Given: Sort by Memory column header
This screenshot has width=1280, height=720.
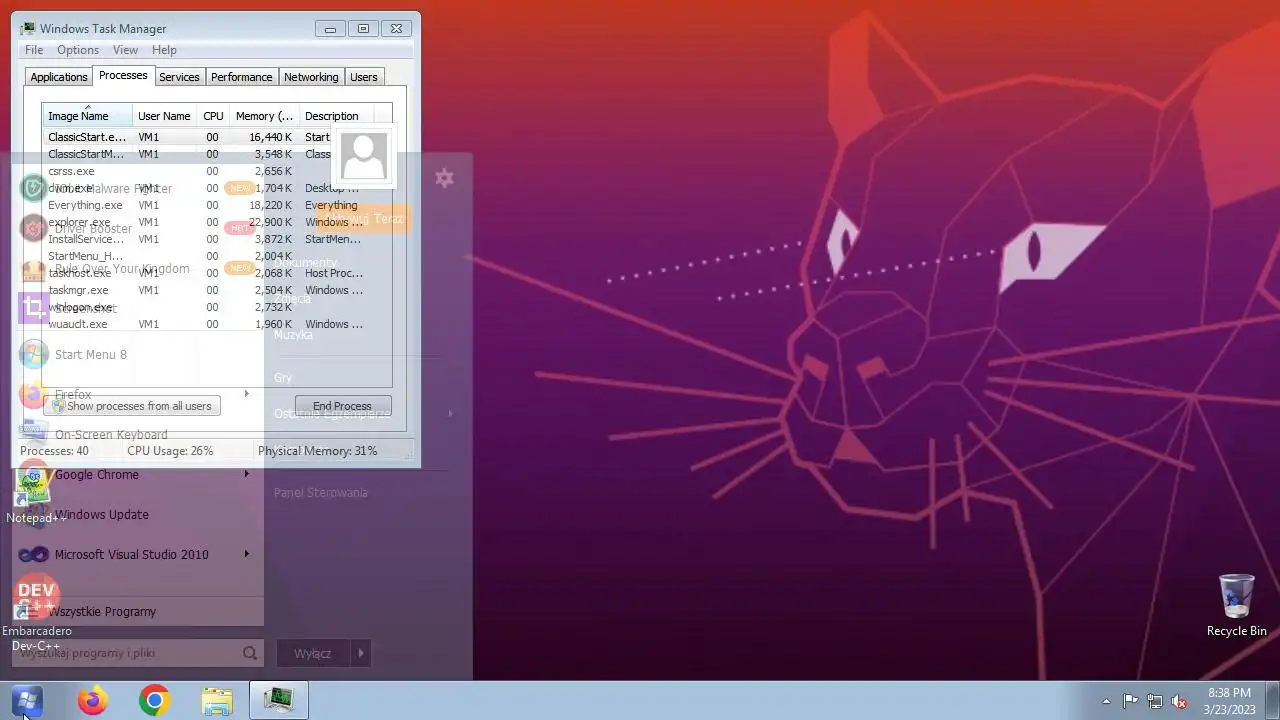Looking at the screenshot, I should pyautogui.click(x=264, y=116).
